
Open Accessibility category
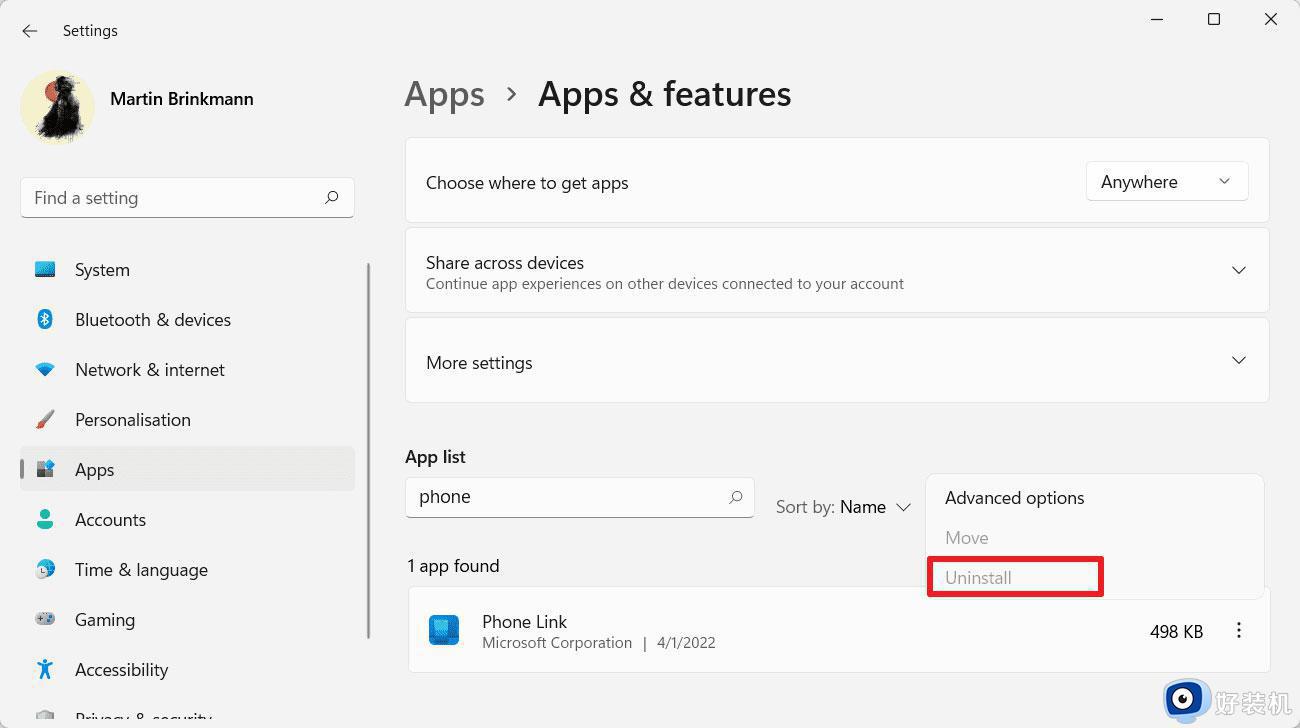tap(187, 670)
